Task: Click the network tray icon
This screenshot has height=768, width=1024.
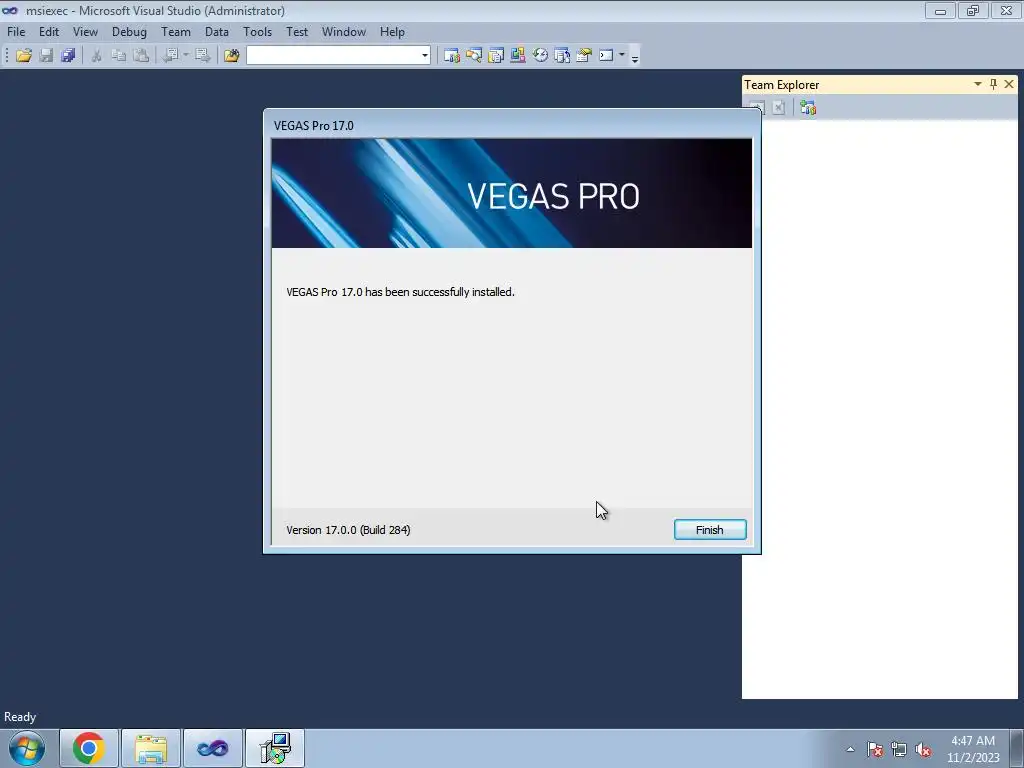Action: click(x=899, y=749)
